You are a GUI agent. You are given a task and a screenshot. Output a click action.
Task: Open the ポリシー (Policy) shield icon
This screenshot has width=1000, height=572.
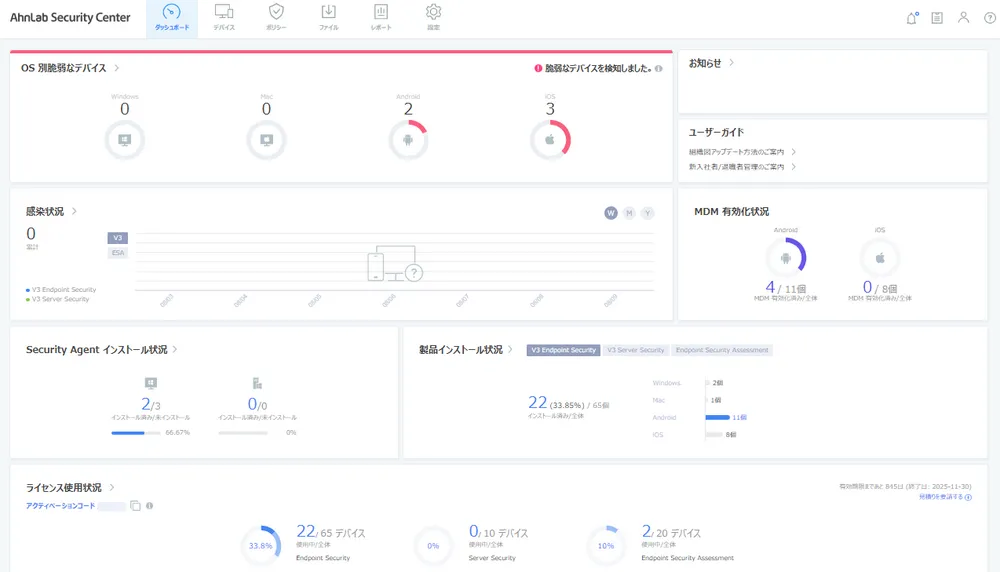[x=277, y=17]
